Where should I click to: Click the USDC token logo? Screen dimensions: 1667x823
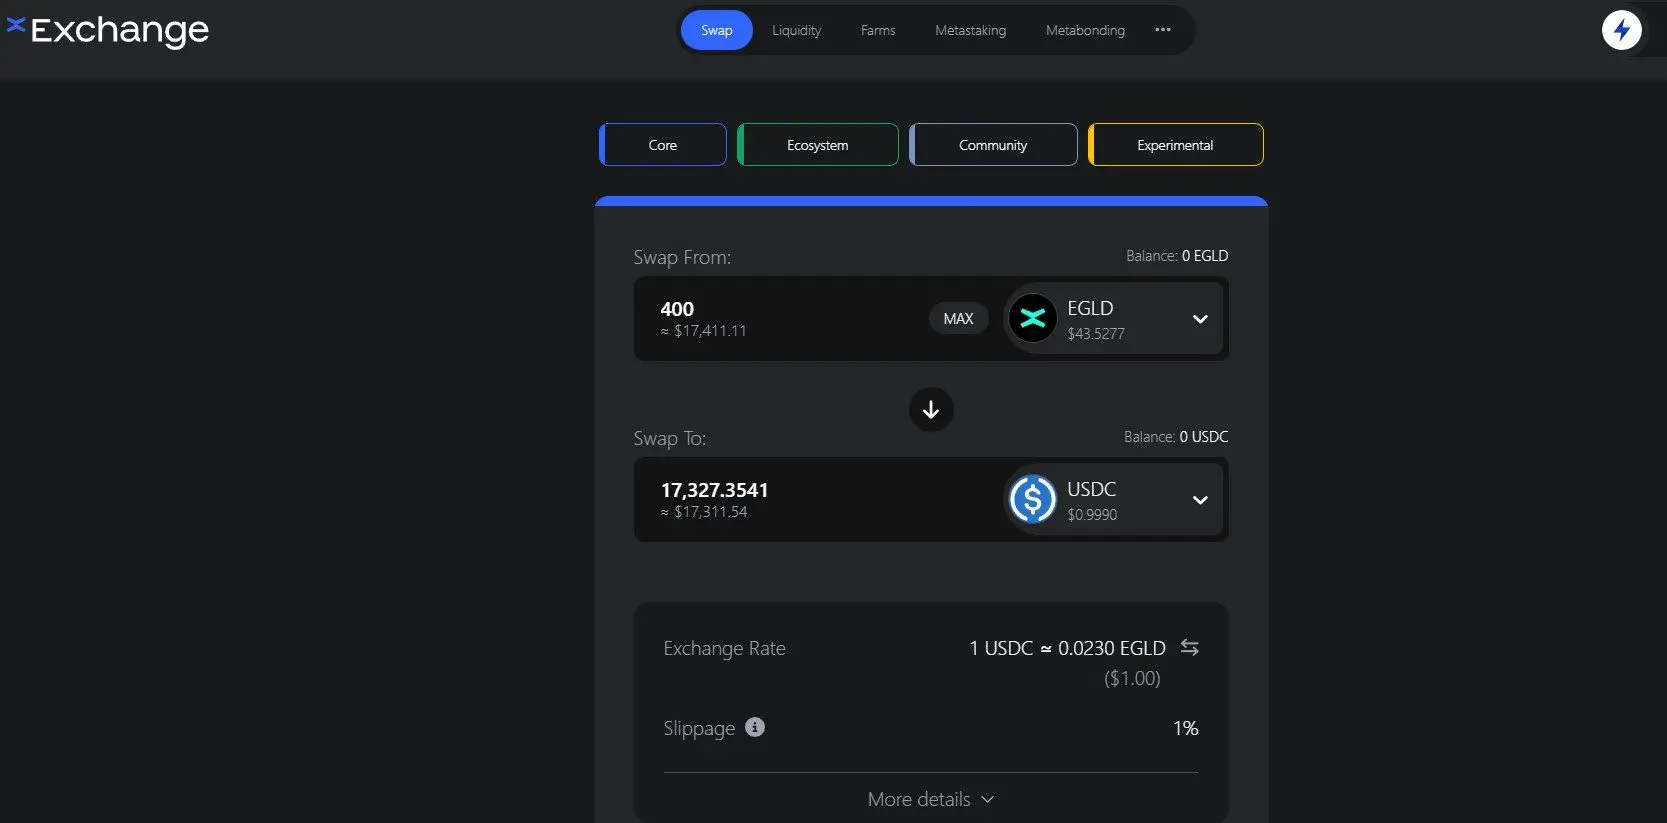pyautogui.click(x=1033, y=500)
